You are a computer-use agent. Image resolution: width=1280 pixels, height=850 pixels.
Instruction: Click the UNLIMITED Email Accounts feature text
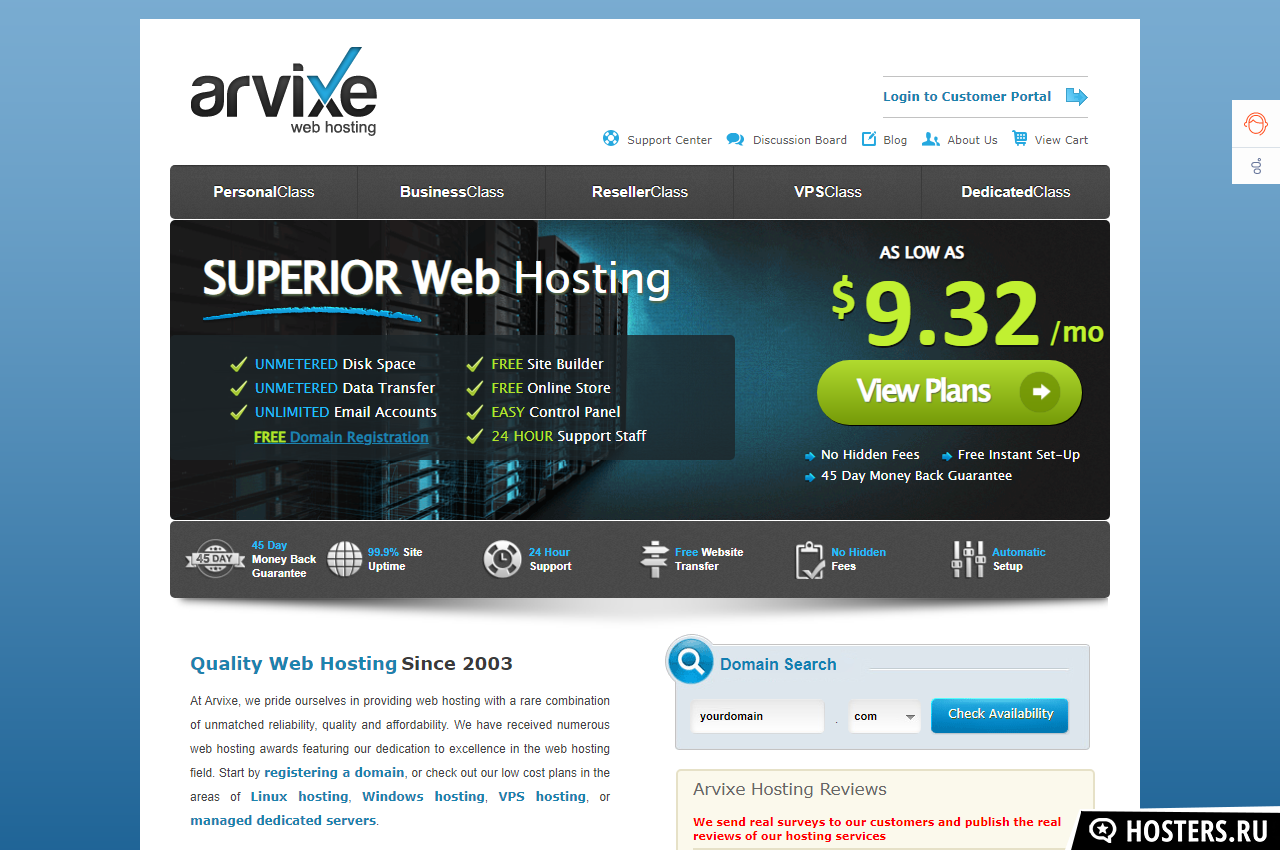click(x=345, y=412)
